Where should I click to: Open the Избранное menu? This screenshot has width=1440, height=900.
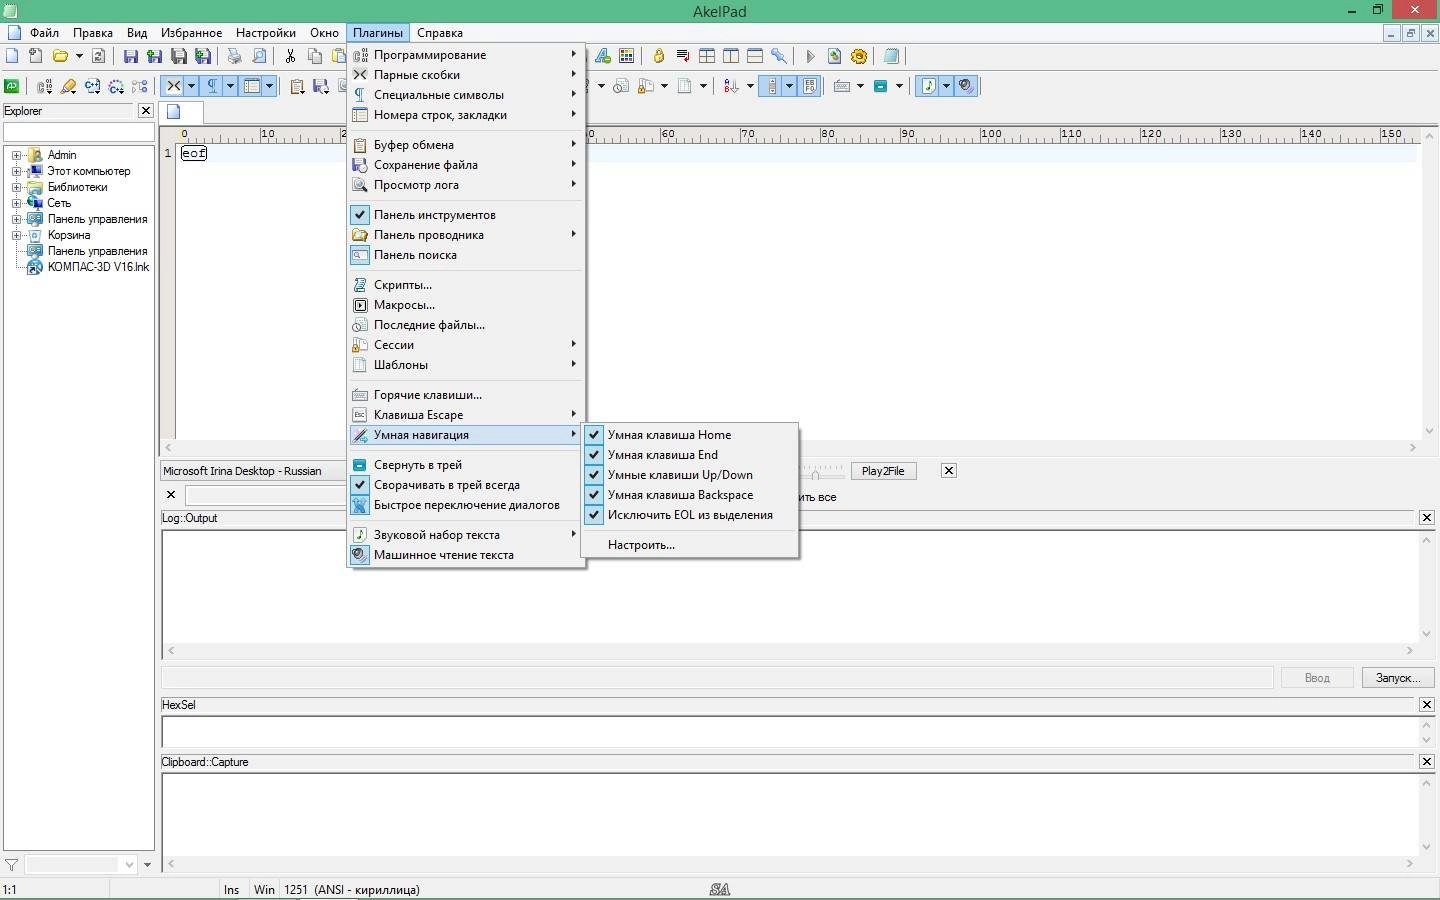192,33
